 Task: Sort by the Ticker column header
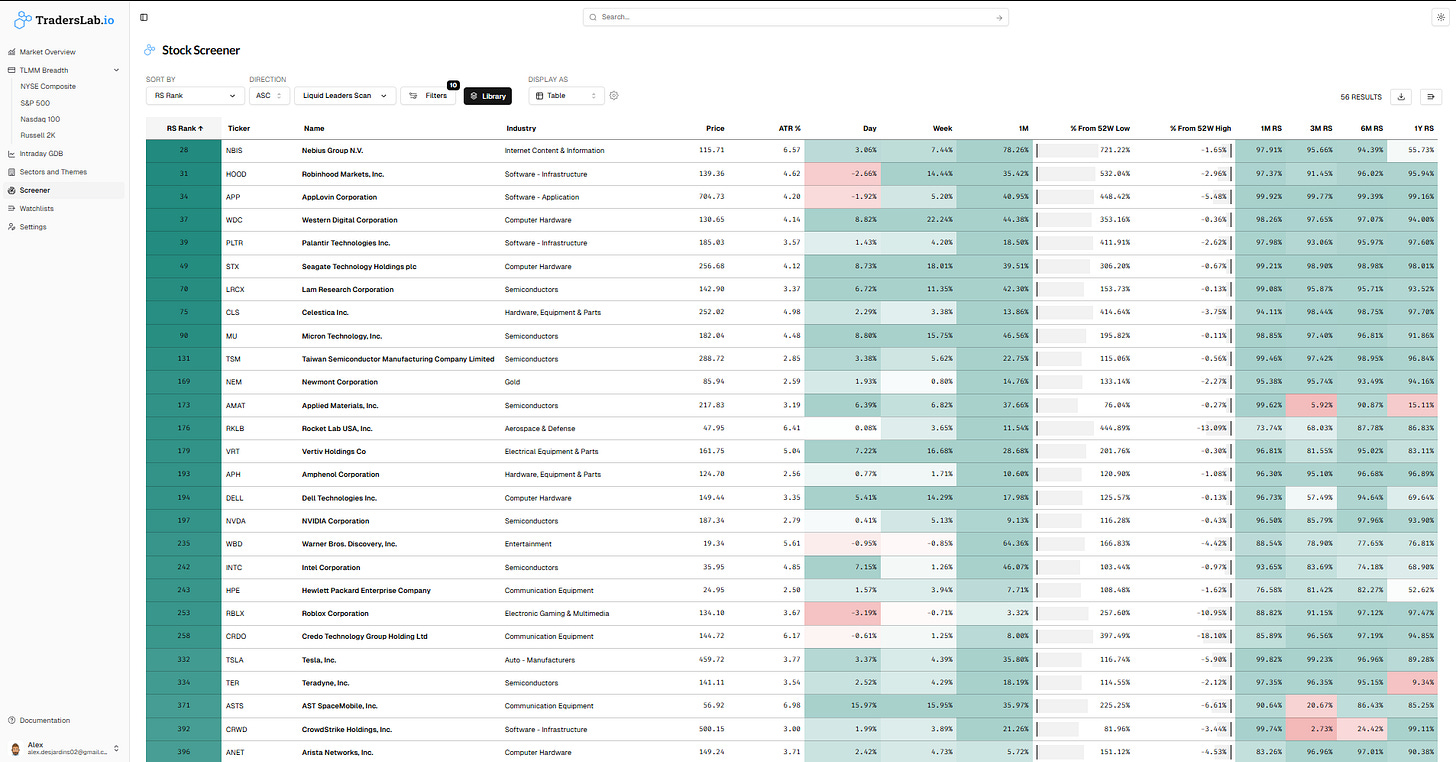239,128
